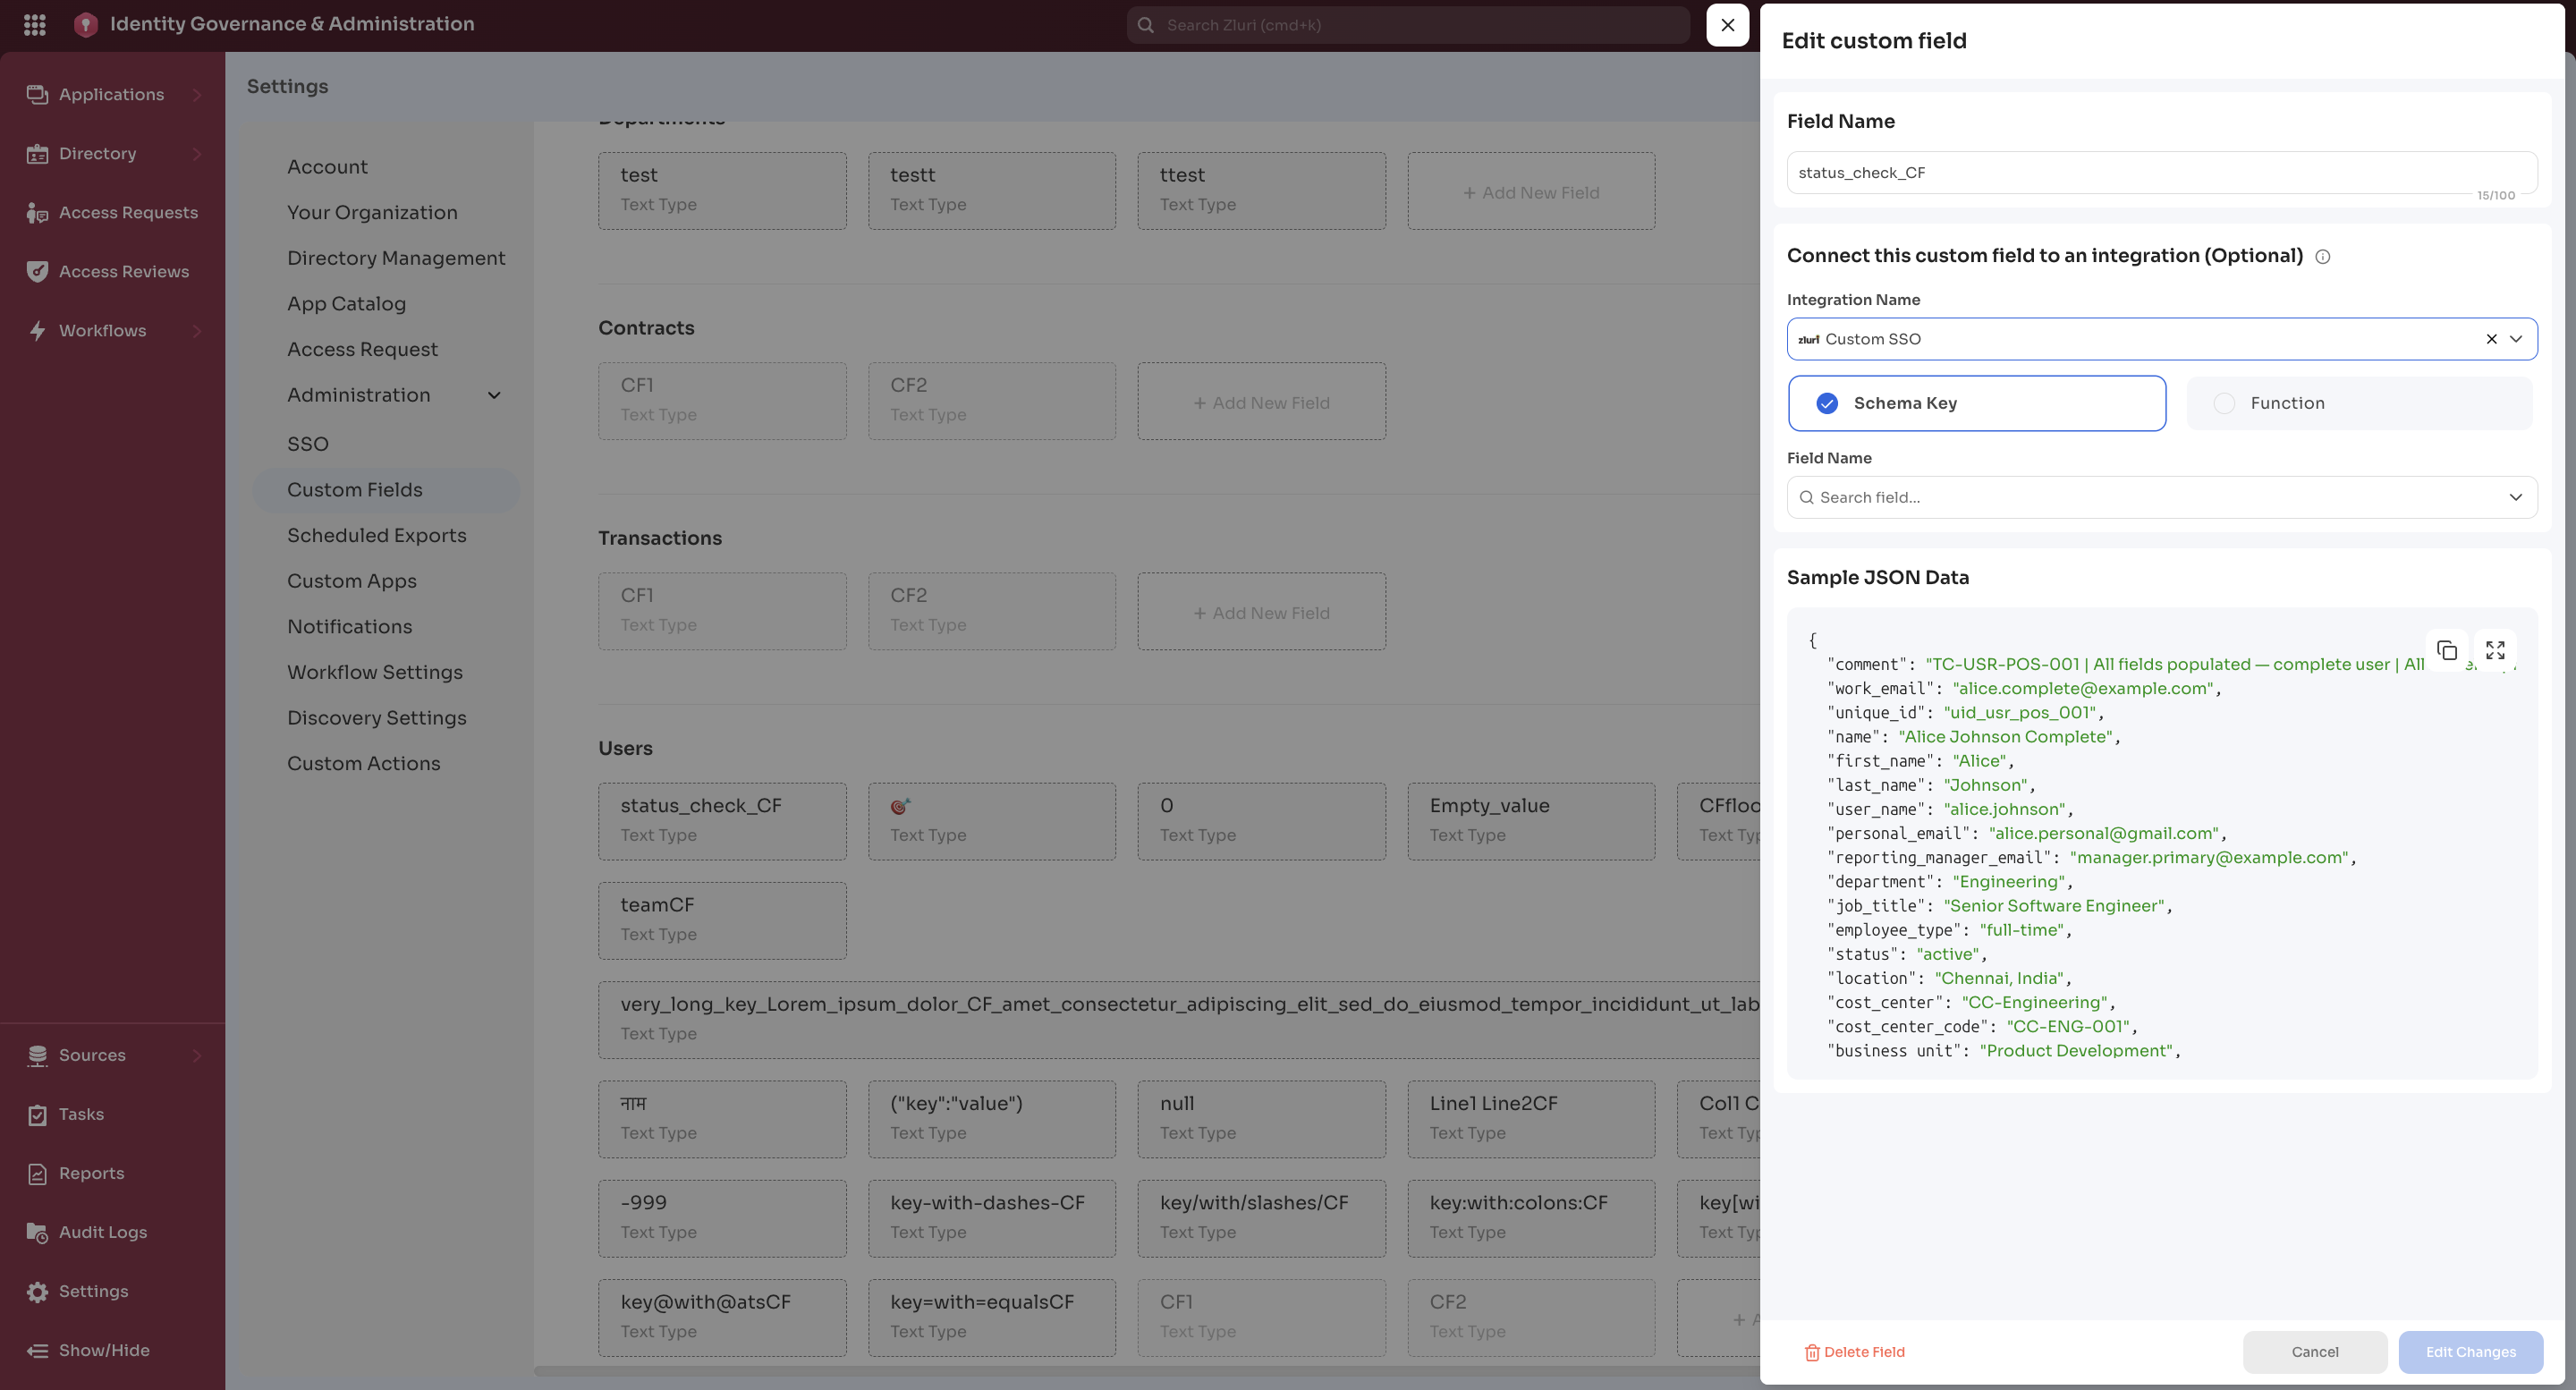Open the Custom Apps settings page

tap(352, 581)
